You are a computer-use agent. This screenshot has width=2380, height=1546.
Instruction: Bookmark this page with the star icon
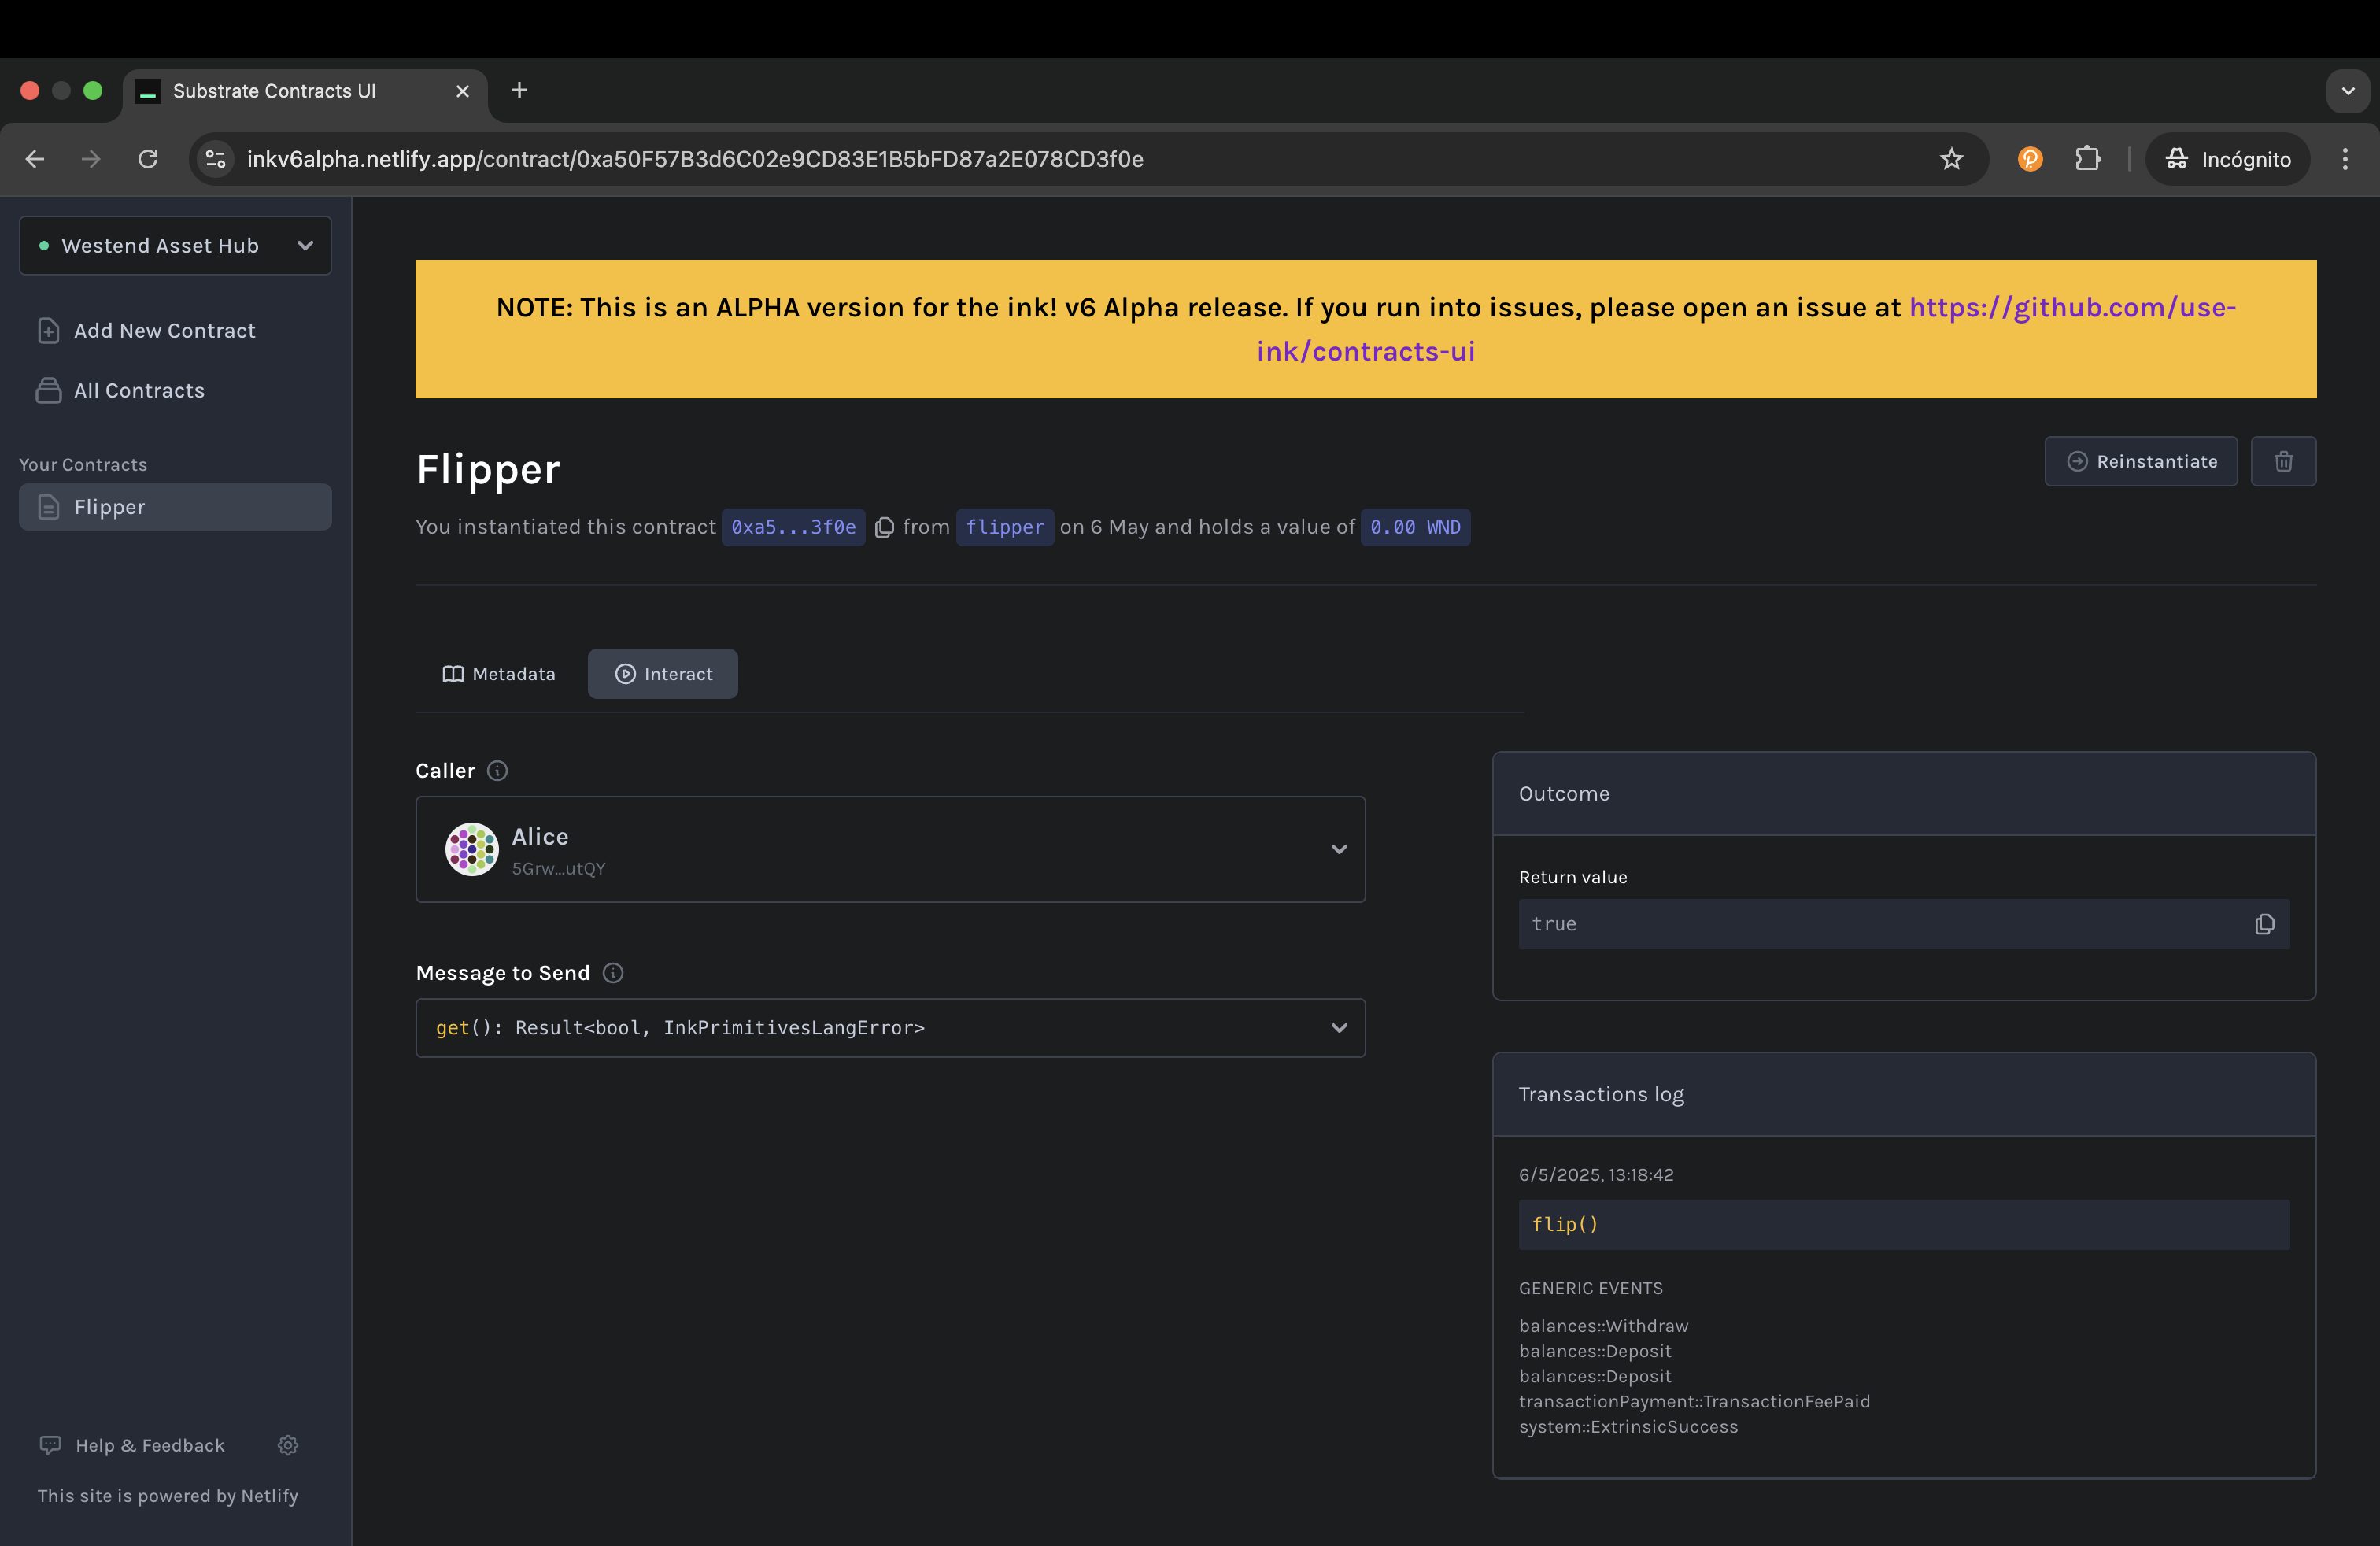pyautogui.click(x=1951, y=159)
